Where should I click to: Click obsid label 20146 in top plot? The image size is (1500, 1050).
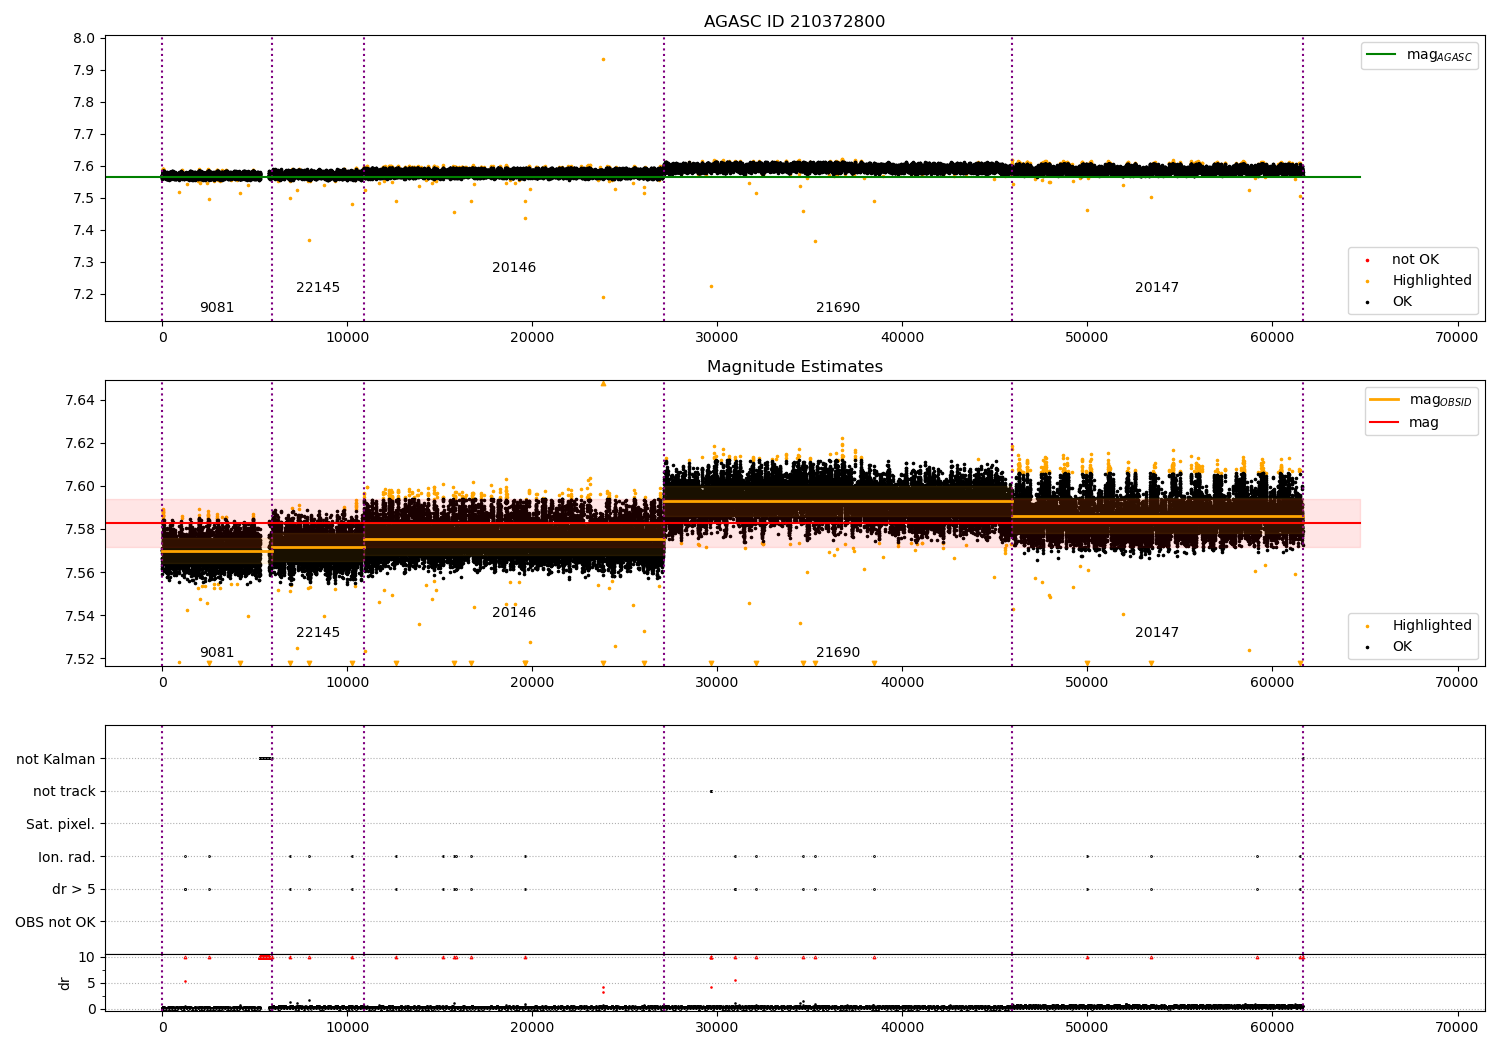pos(514,268)
